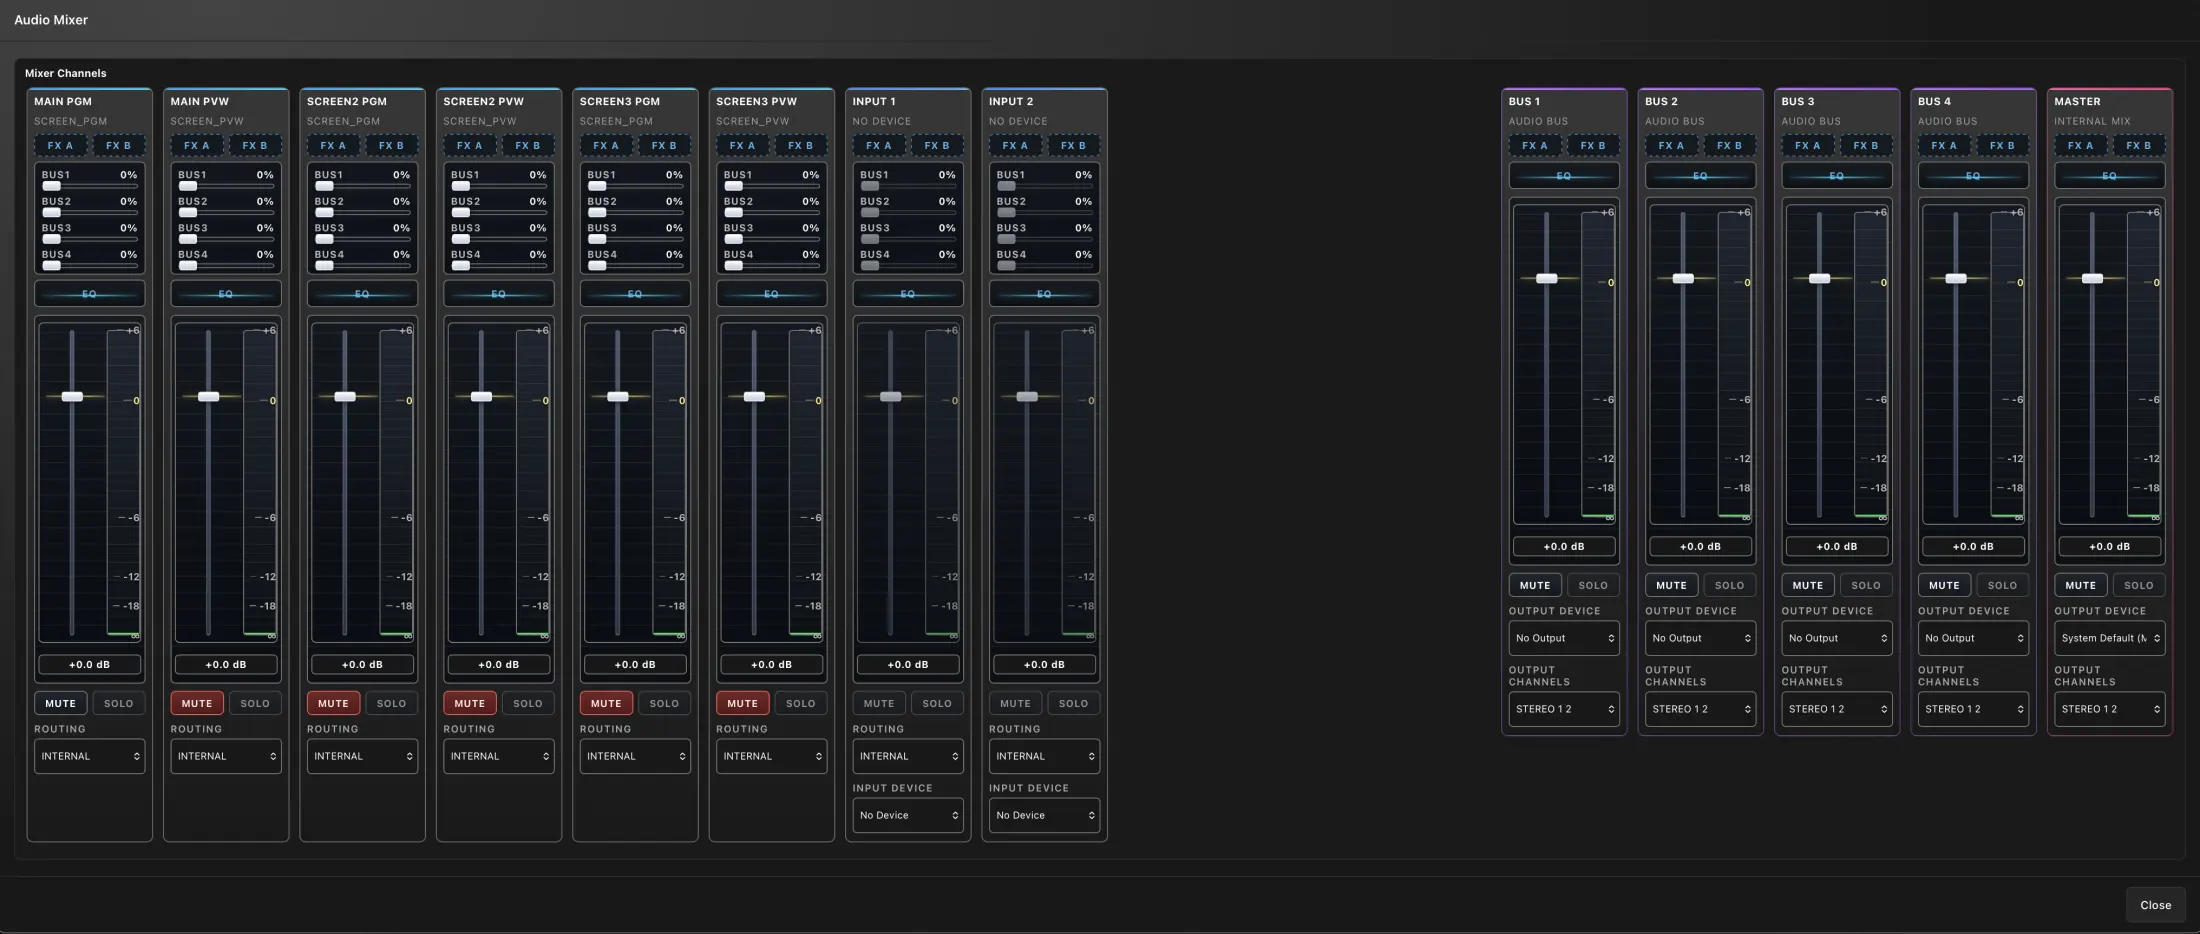Image resolution: width=2200 pixels, height=934 pixels.
Task: Toggle FX B on INPUT 1
Action: coord(937,146)
